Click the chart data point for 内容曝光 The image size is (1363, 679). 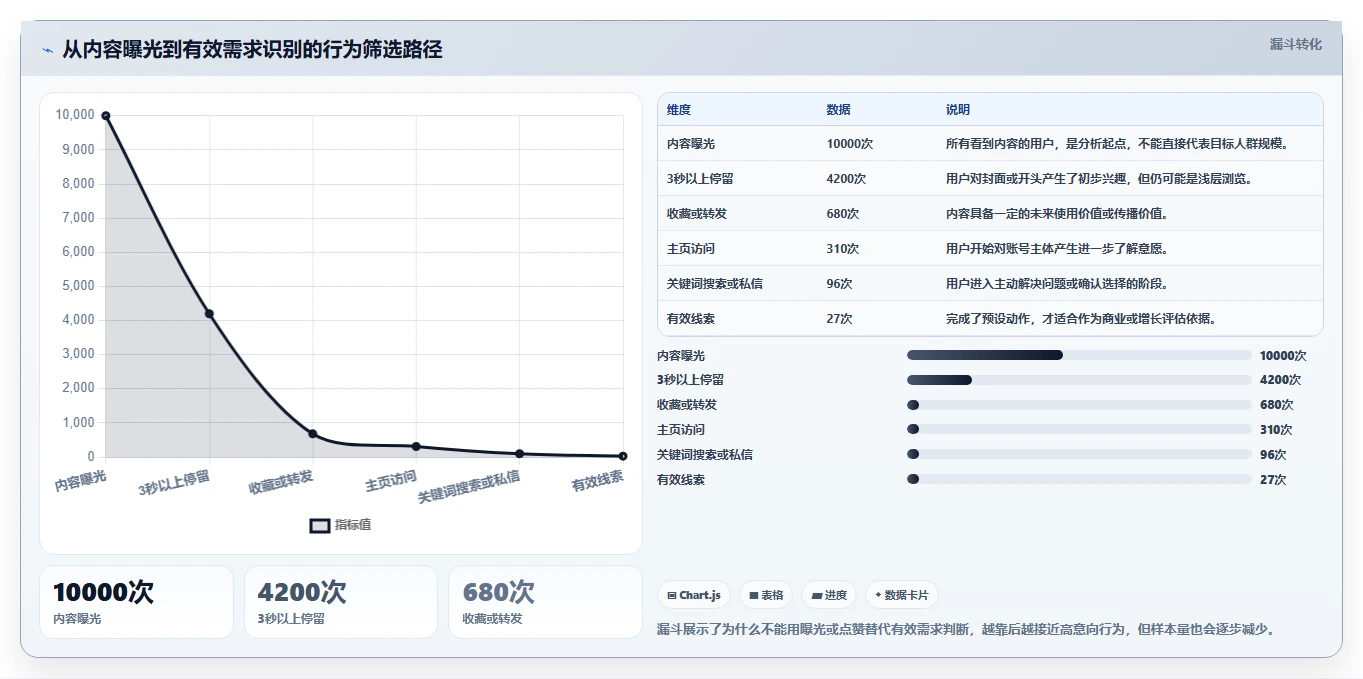pyautogui.click(x=106, y=116)
